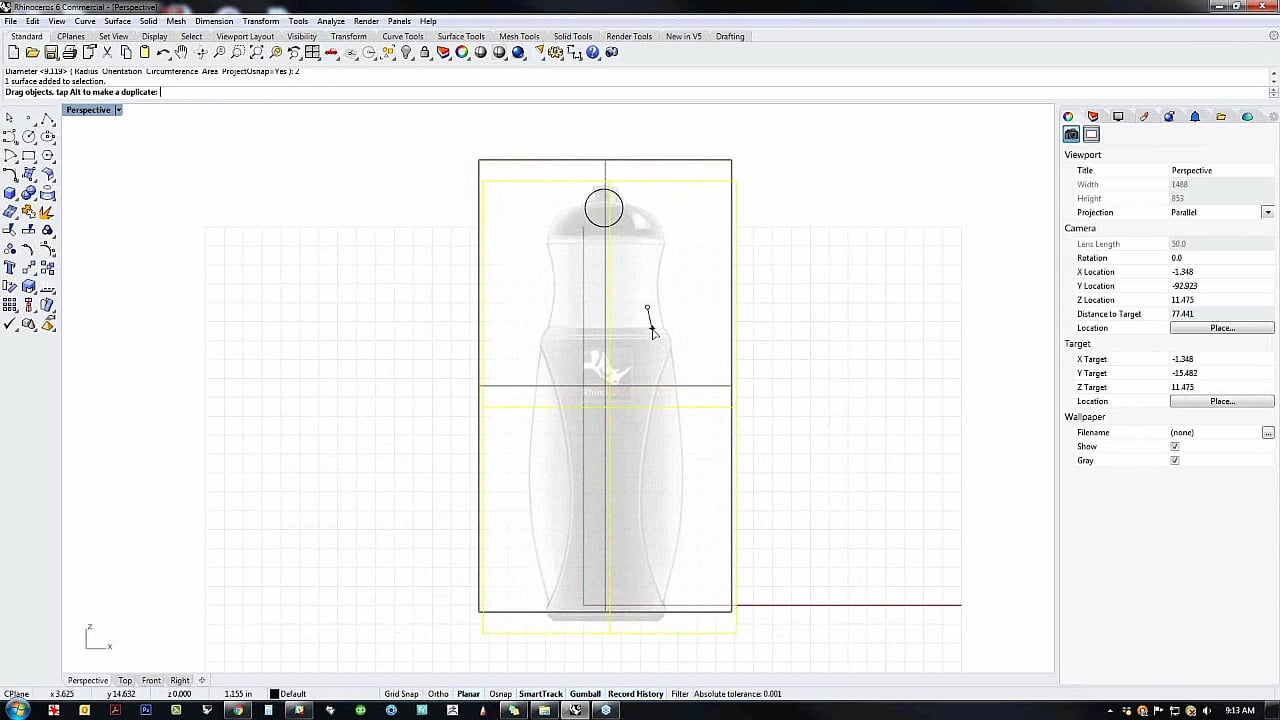This screenshot has height=720, width=1280.
Task: Switch to the Top viewport tab
Action: 125,681
